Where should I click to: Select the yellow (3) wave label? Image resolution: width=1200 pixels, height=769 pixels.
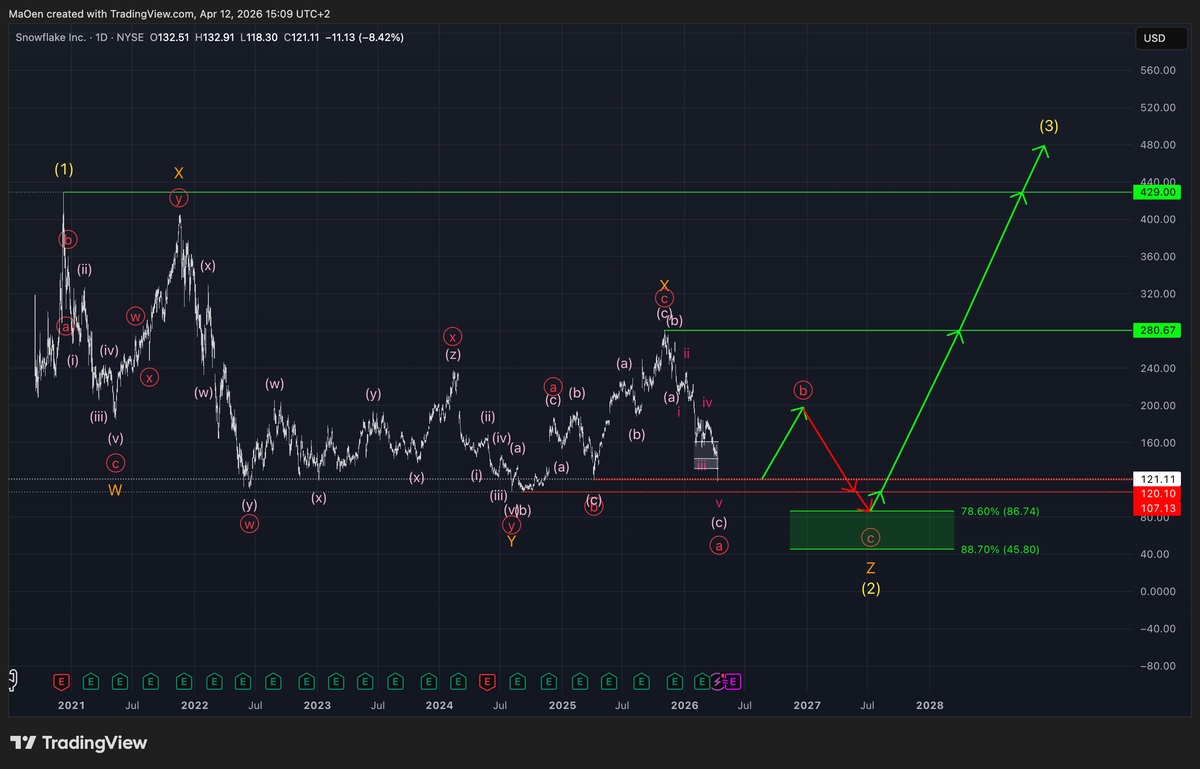[x=1048, y=126]
